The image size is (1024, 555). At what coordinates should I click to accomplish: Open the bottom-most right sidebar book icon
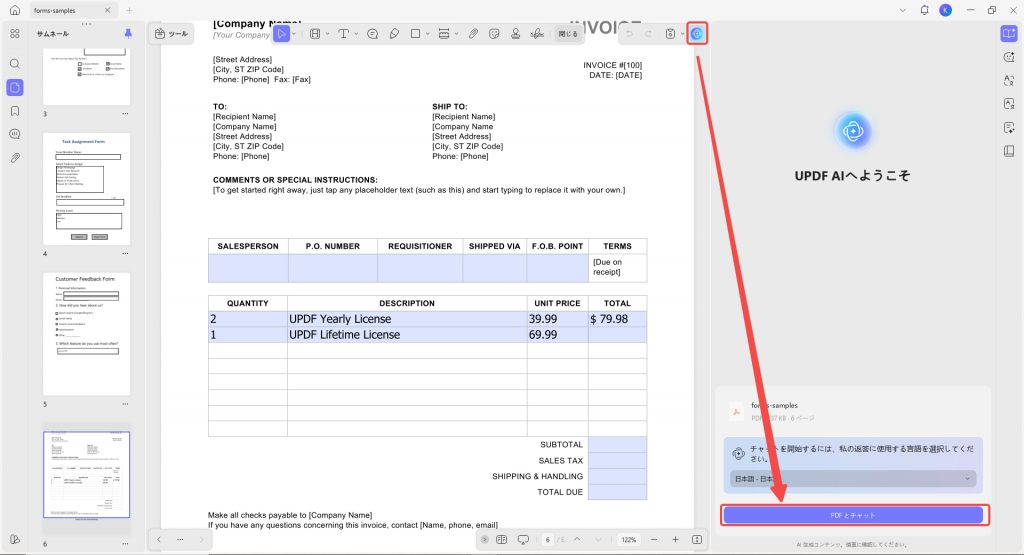(1009, 151)
